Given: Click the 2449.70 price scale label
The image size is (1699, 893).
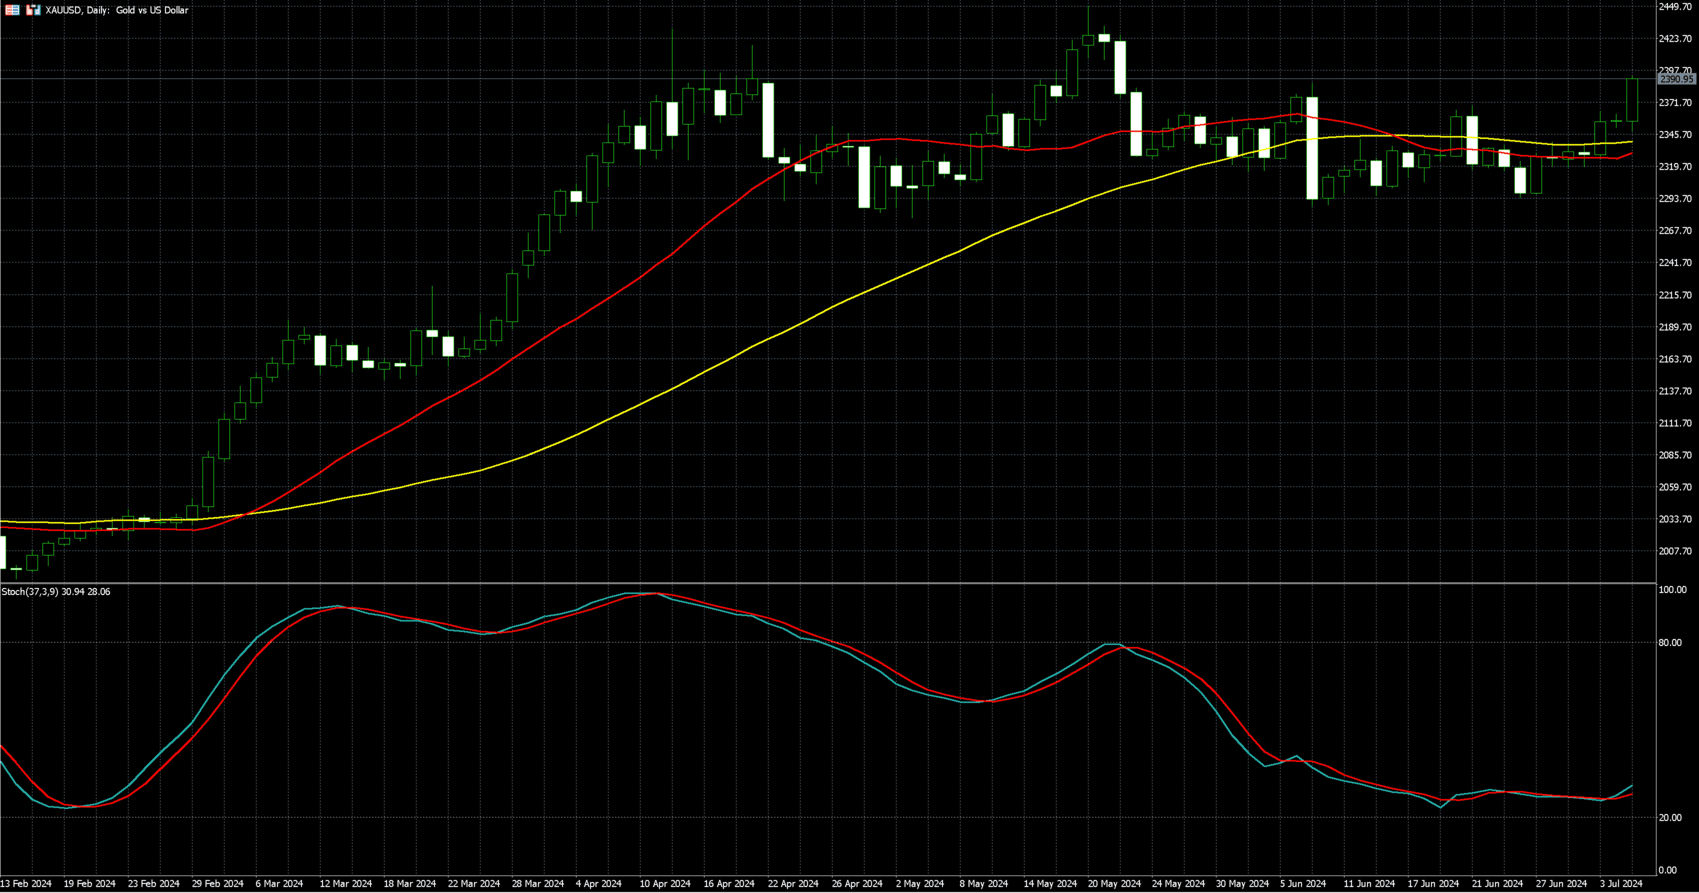Looking at the screenshot, I should 1675,7.
